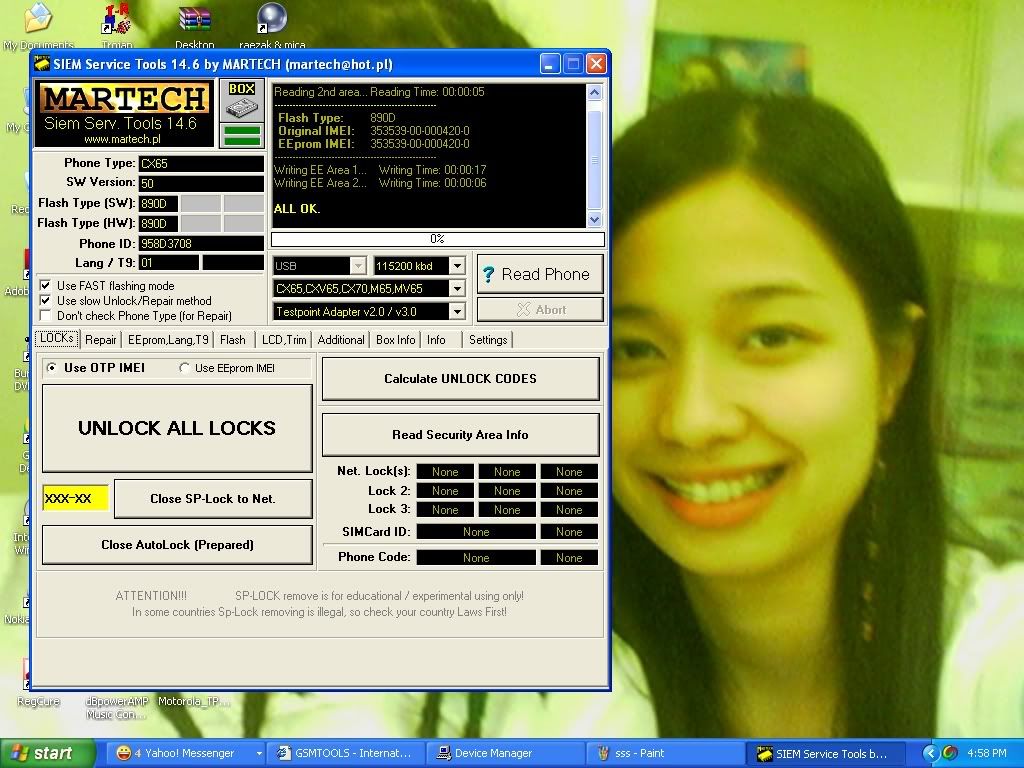Viewport: 1024px width, 768px height.
Task: Click the Lang / T9 01 field
Action: [168, 263]
